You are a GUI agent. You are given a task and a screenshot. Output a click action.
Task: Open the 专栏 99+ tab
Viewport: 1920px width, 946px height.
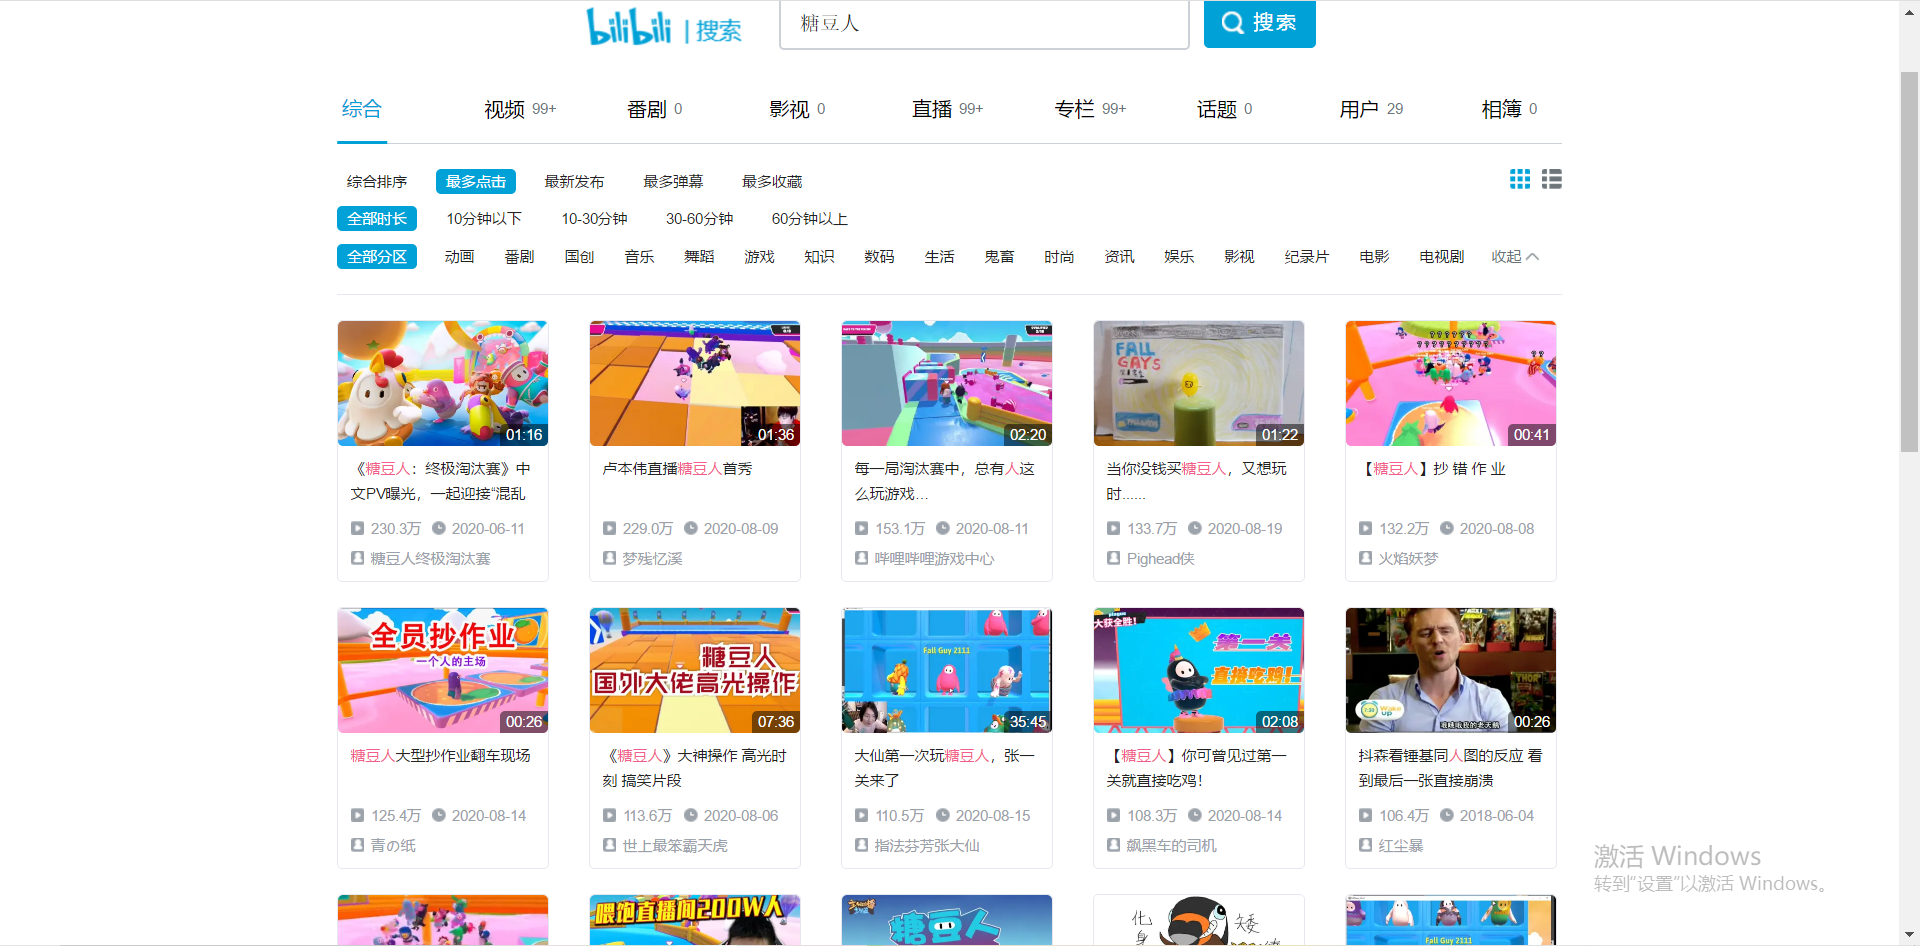(1090, 109)
